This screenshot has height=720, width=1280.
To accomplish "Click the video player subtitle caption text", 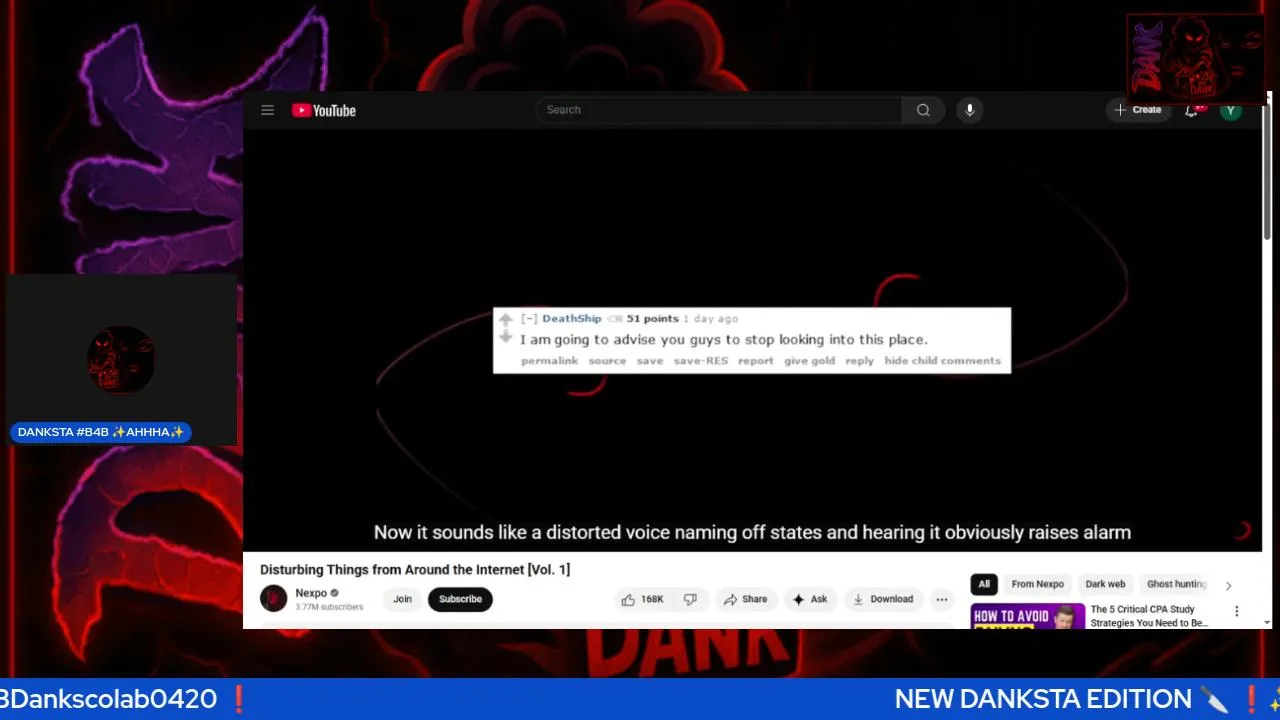I will tap(752, 532).
